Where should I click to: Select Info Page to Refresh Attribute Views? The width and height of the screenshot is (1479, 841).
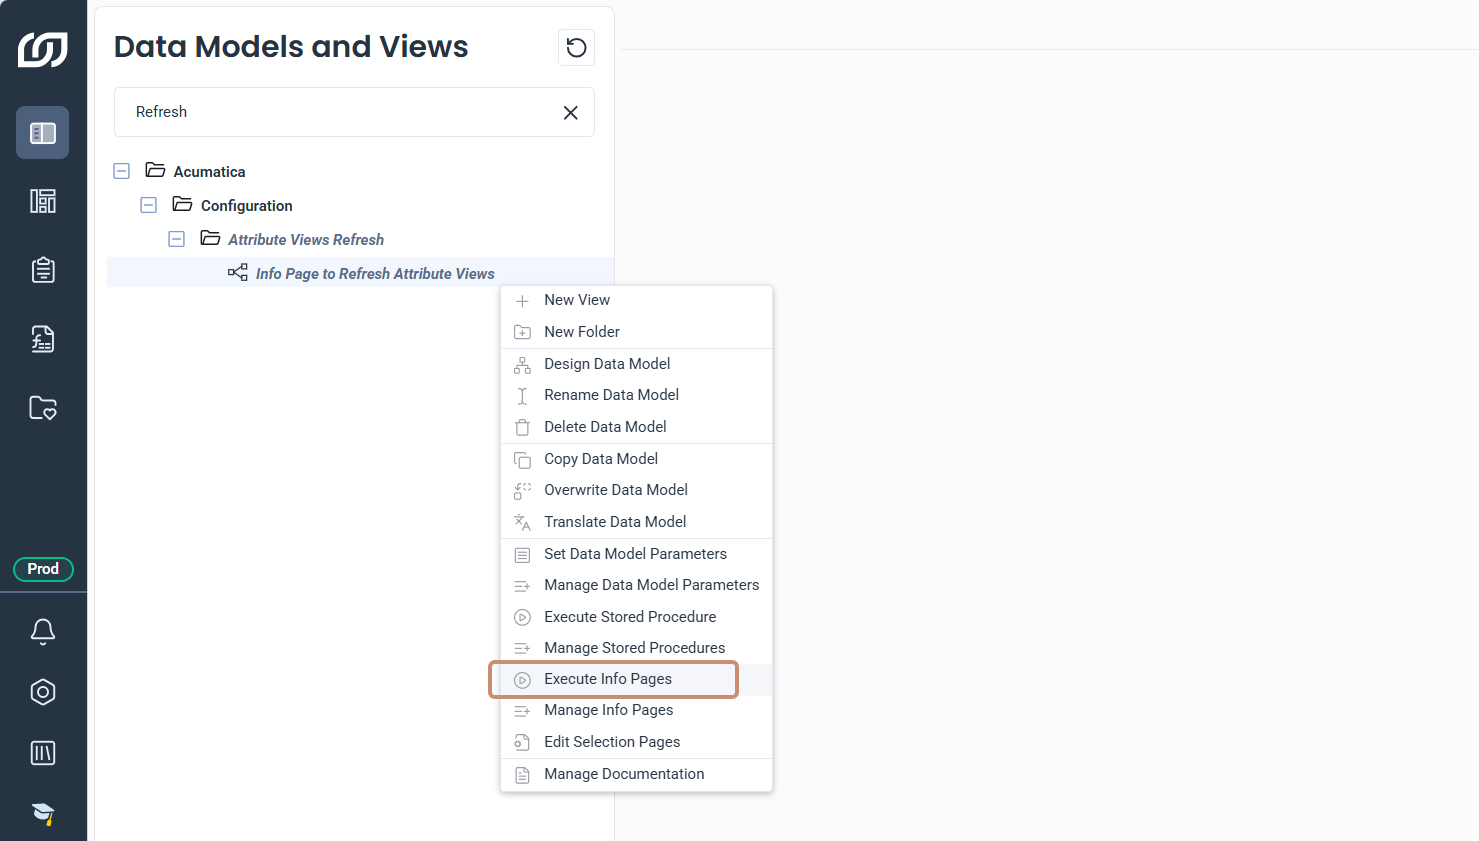[x=375, y=274]
